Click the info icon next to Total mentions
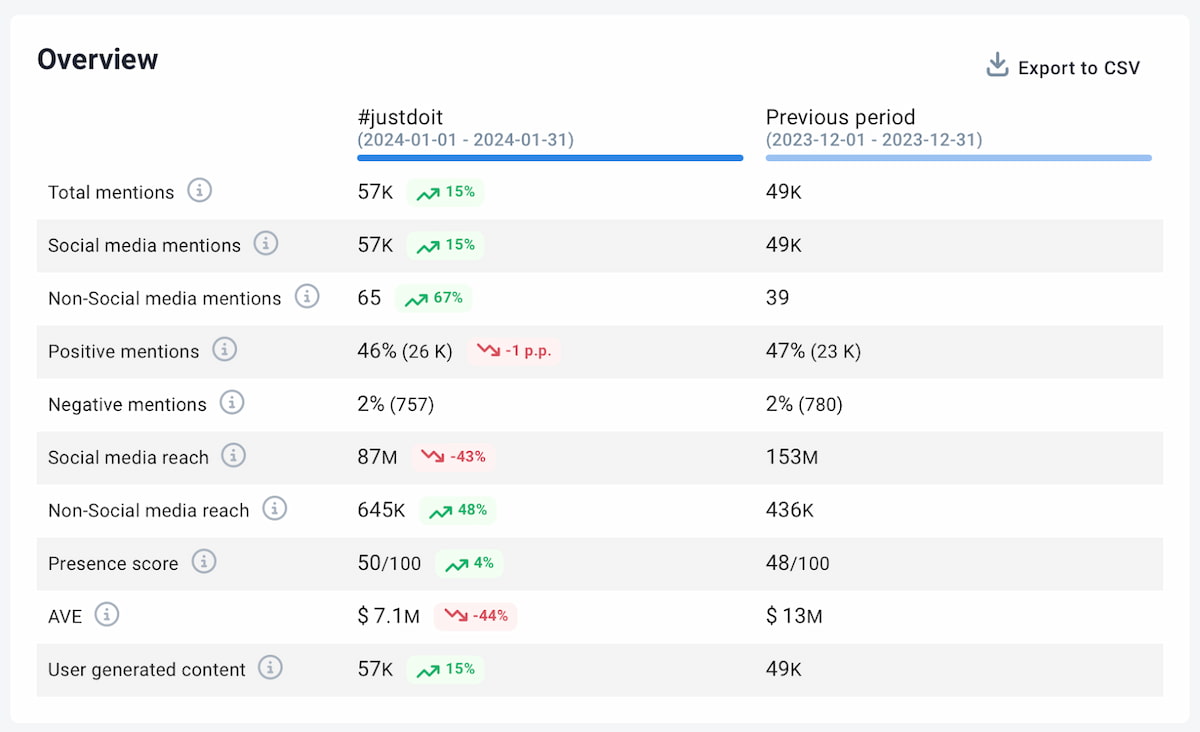This screenshot has width=1200, height=732. pos(198,192)
